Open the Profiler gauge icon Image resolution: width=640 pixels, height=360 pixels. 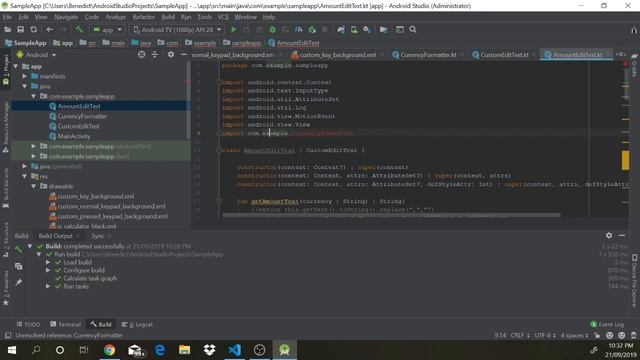click(x=299, y=29)
